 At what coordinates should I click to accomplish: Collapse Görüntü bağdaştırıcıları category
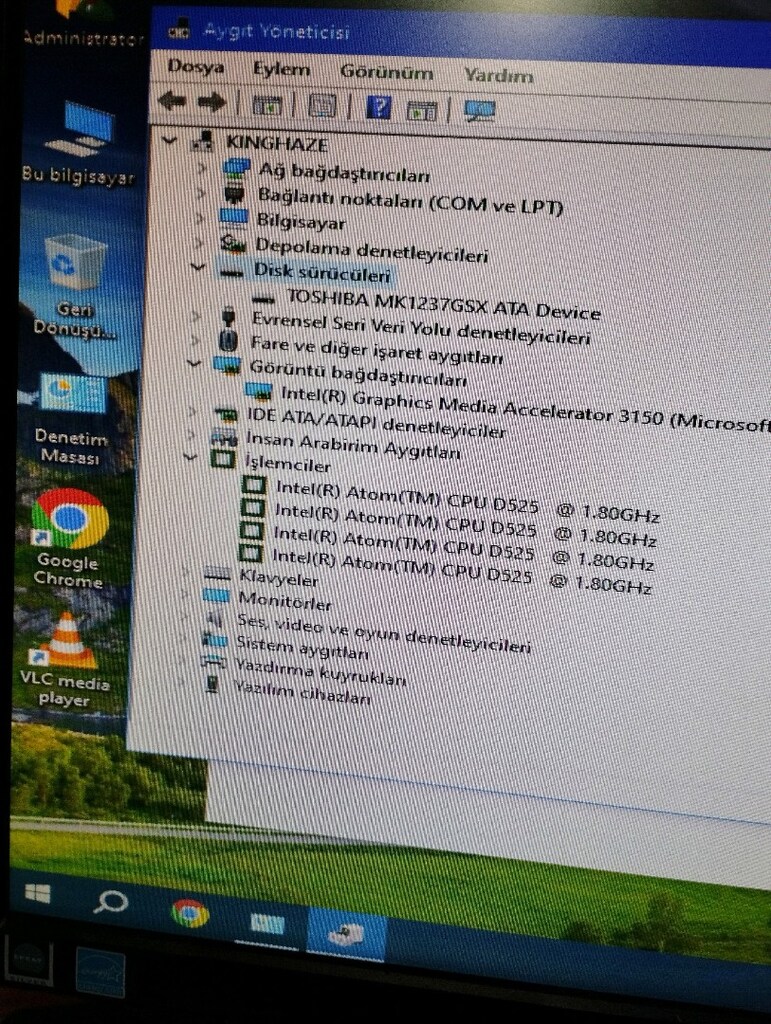pyautogui.click(x=193, y=363)
